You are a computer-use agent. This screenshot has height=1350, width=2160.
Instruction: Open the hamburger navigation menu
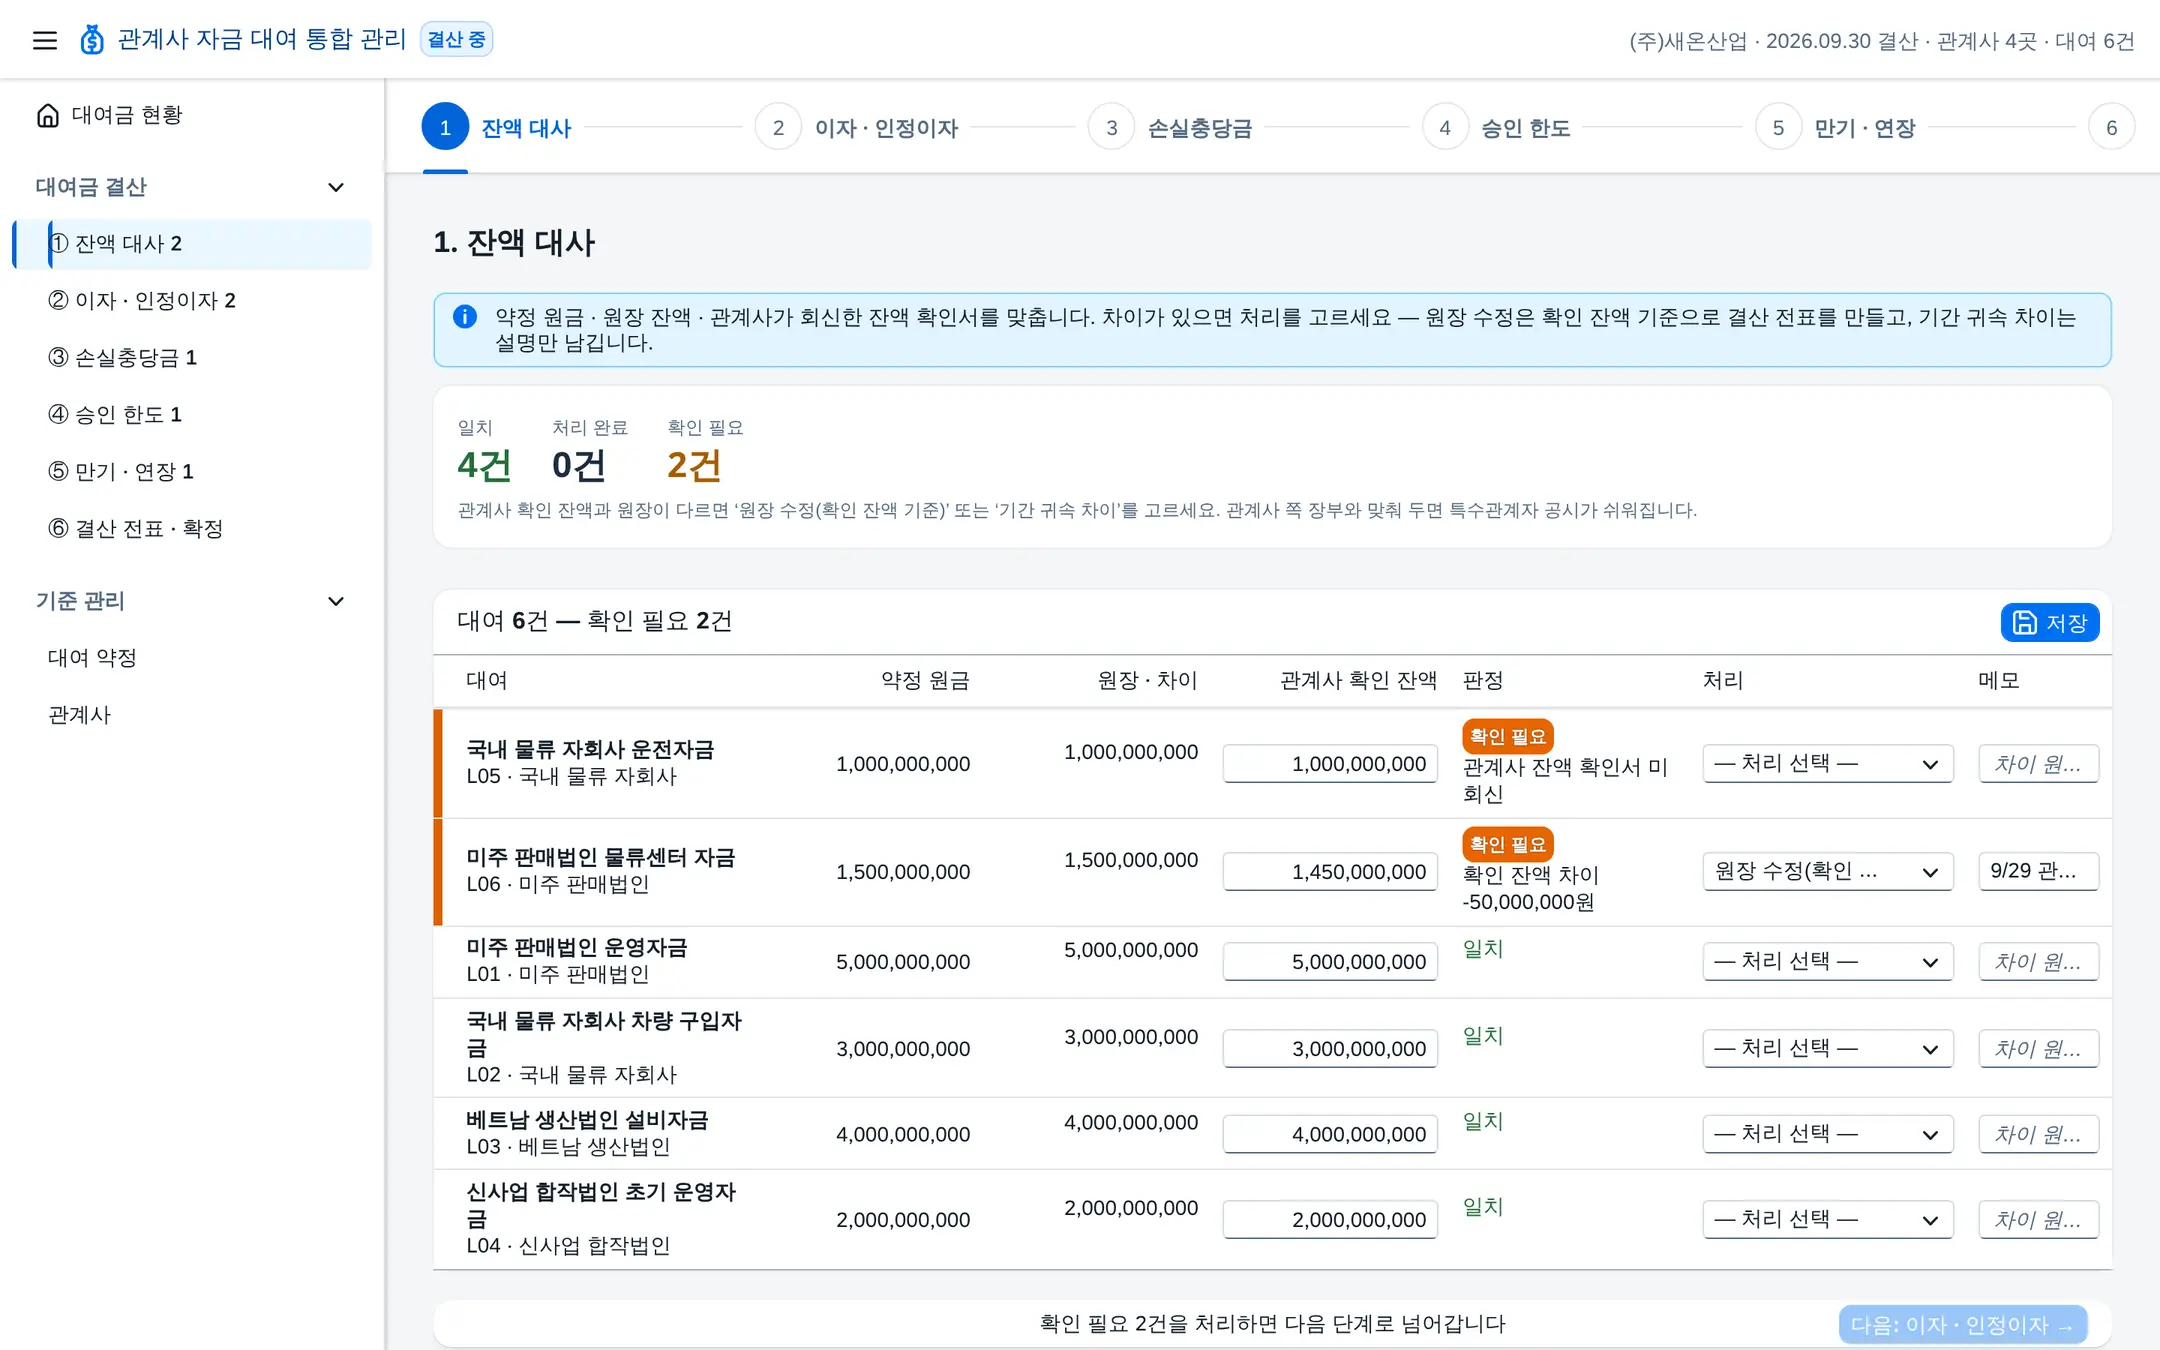click(x=45, y=40)
